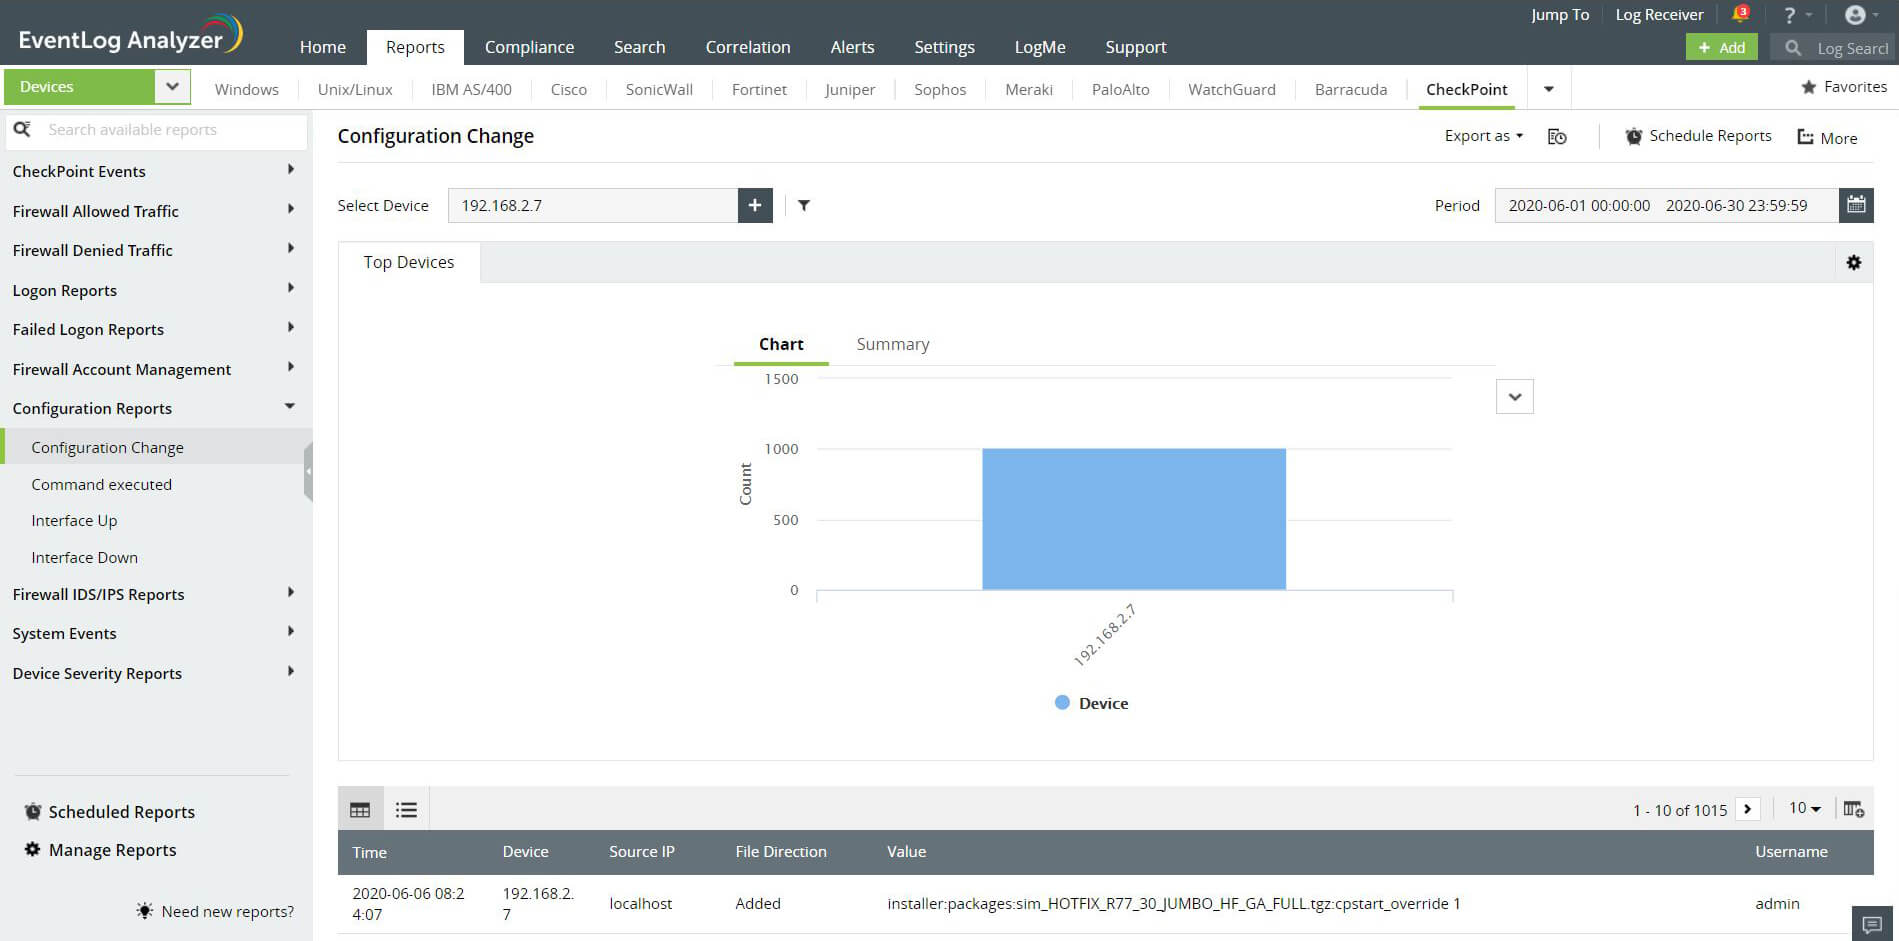Expand CheckPoint Events category
This screenshot has width=1899, height=941.
[291, 170]
